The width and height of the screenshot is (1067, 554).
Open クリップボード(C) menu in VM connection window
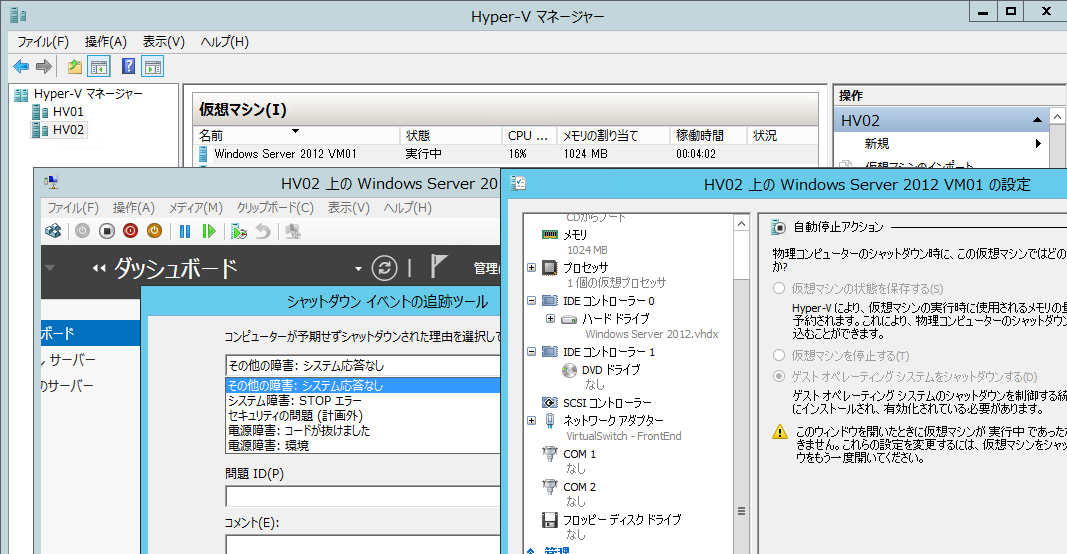(x=275, y=208)
